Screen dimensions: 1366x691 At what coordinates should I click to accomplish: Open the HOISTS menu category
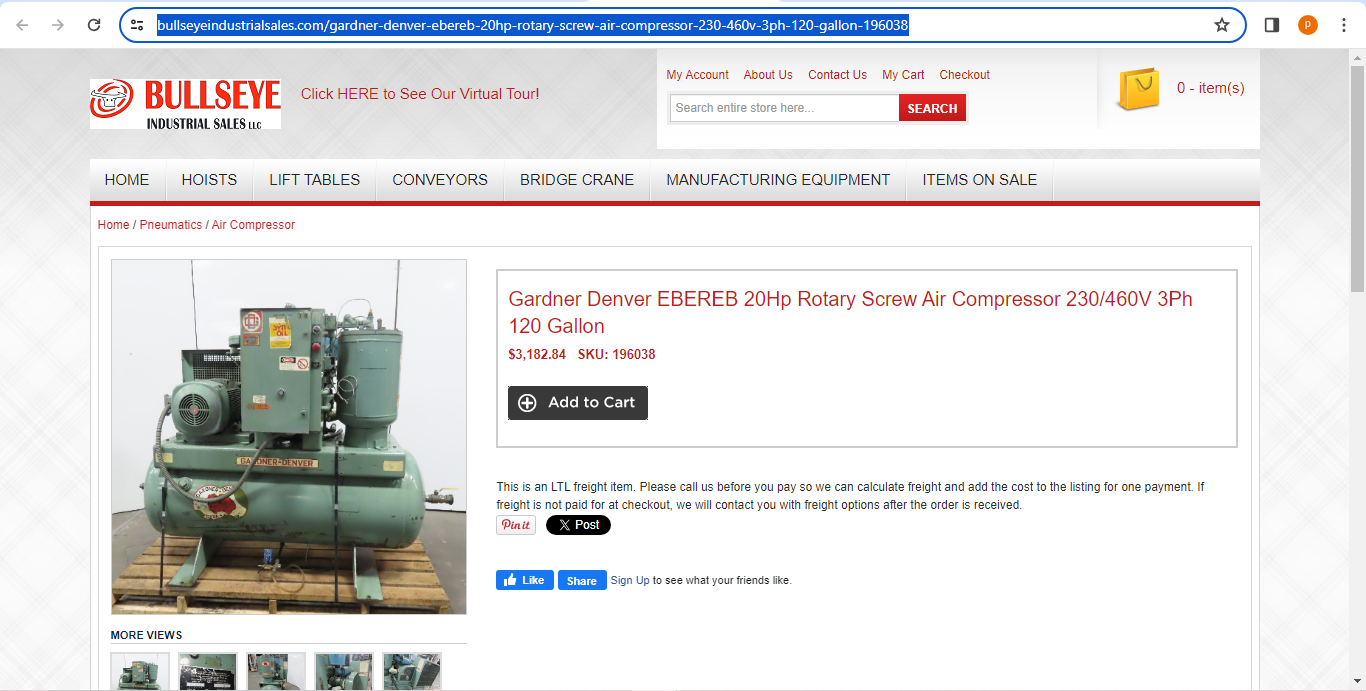(x=209, y=180)
